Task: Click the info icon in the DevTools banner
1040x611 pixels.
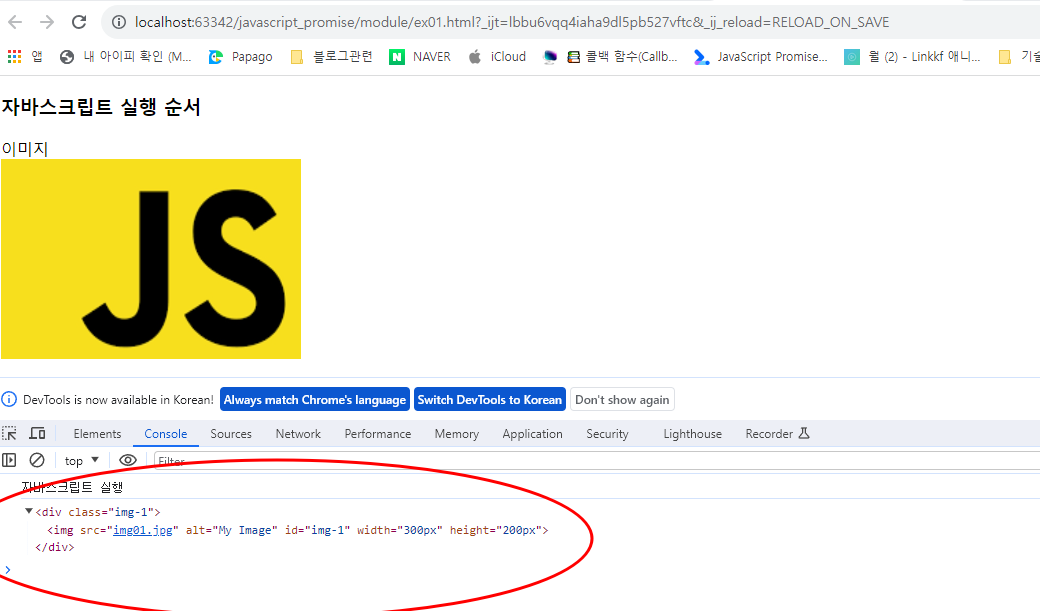Action: [x=9, y=399]
